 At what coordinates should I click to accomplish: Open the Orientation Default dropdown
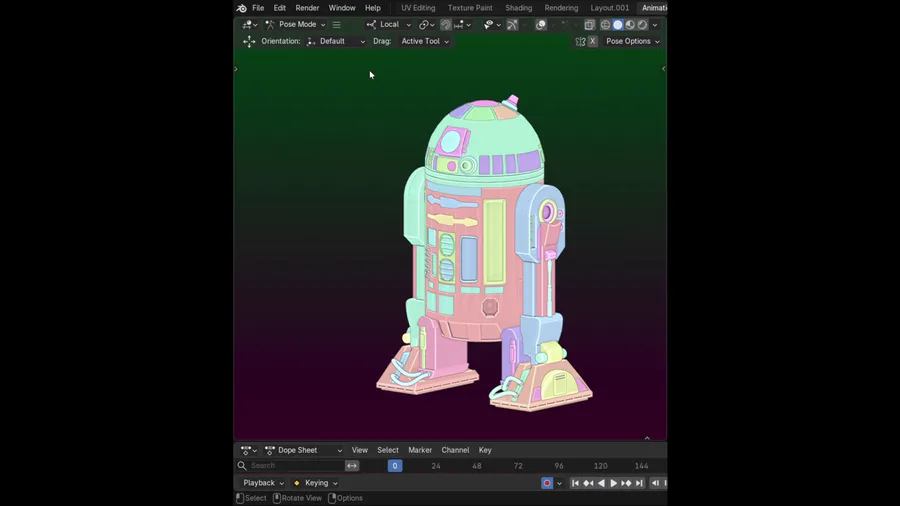pos(336,41)
